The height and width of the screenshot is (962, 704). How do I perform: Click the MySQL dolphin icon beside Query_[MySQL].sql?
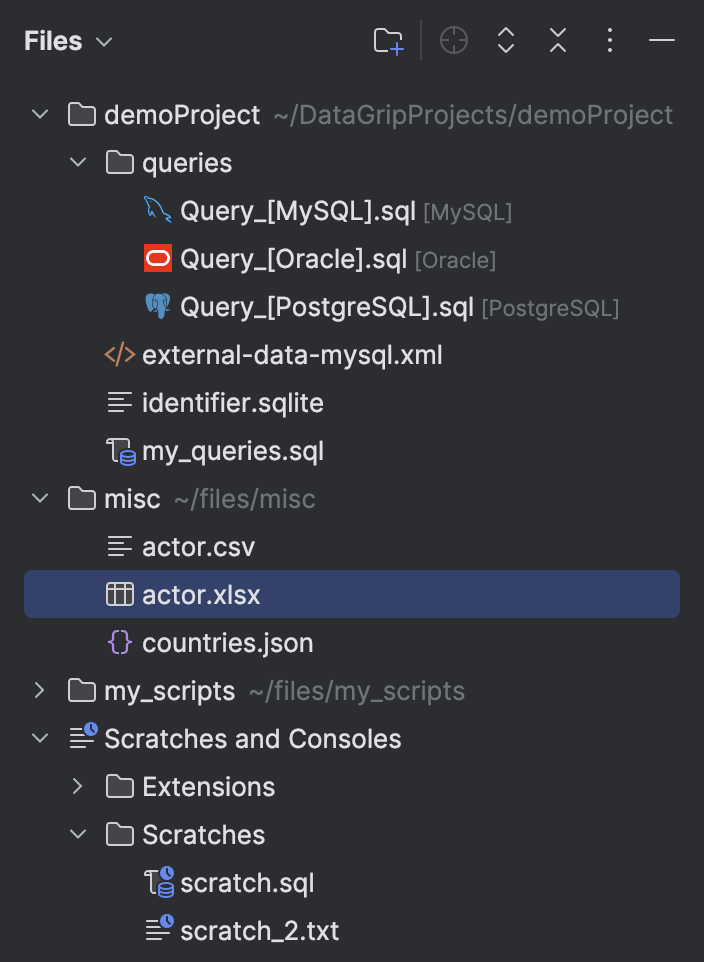click(x=157, y=210)
